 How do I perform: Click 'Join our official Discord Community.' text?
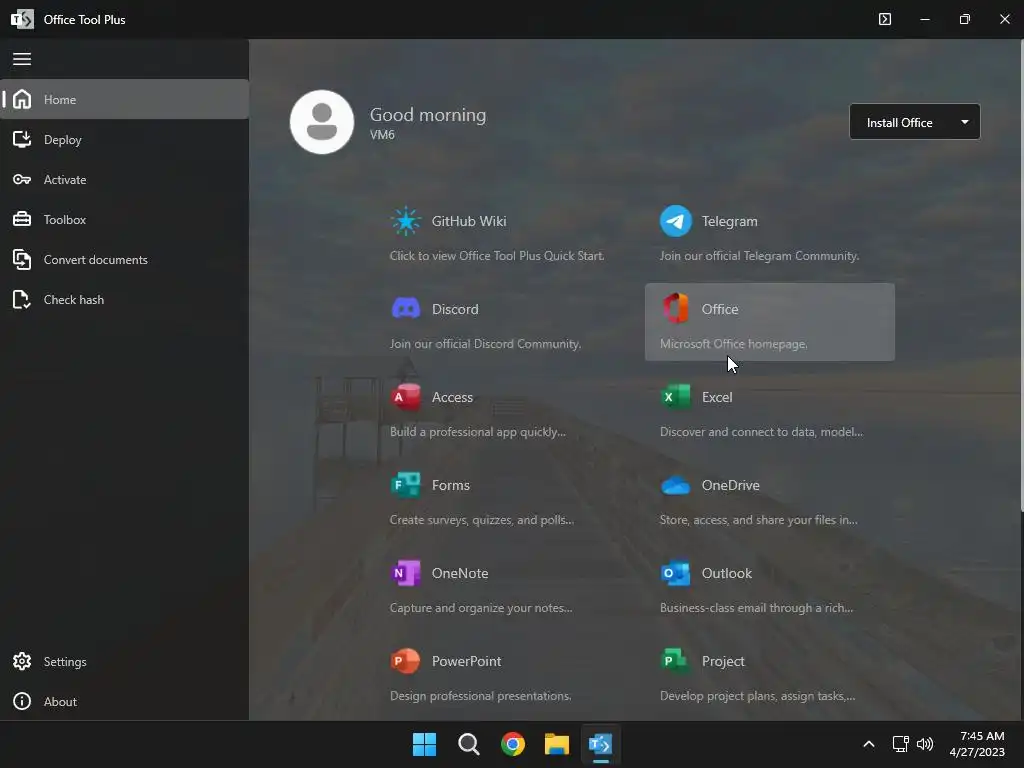pyautogui.click(x=485, y=344)
